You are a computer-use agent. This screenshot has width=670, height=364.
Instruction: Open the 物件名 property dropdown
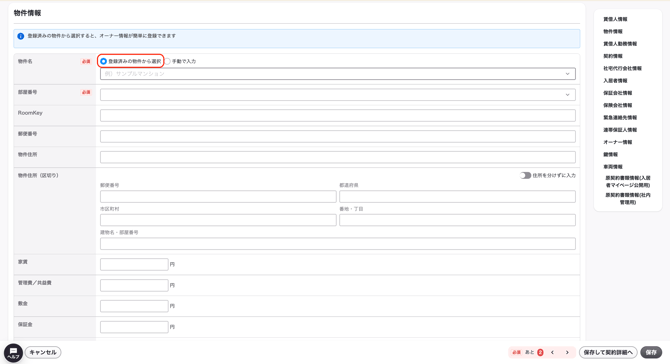[x=338, y=74]
